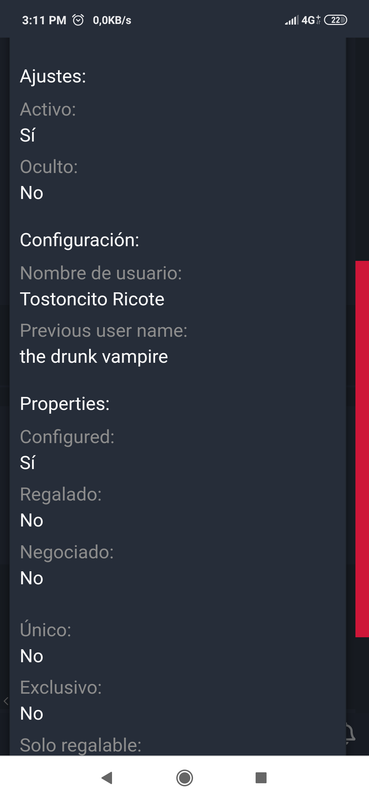Tap the battery indicator icon
This screenshot has height=800, width=369.
click(335, 20)
